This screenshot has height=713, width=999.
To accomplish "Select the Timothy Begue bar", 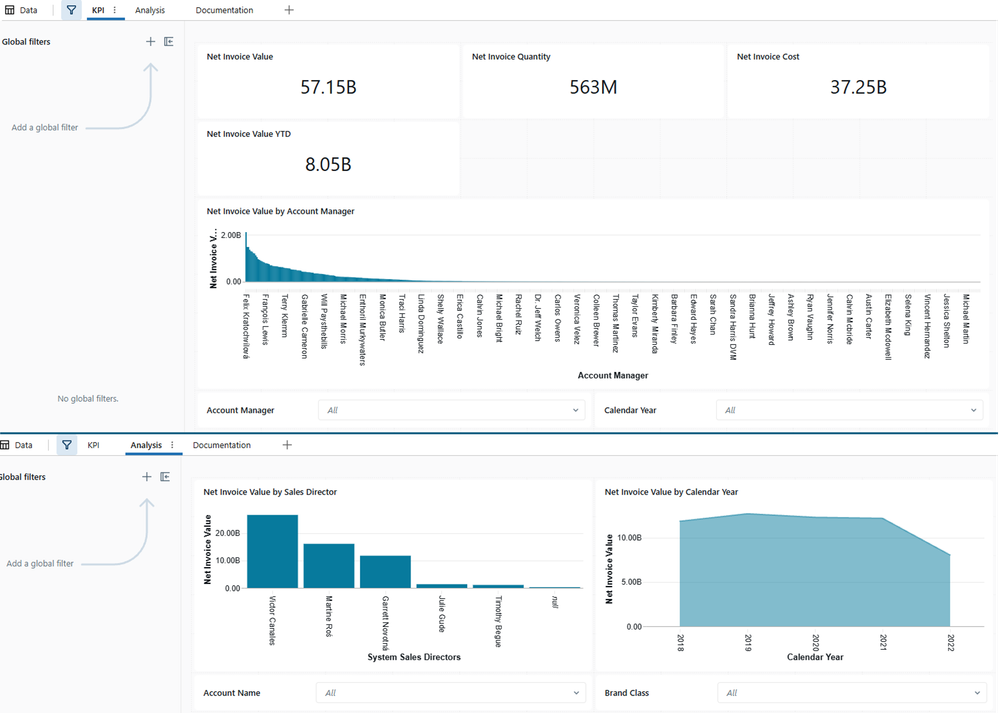I will pos(498,586).
